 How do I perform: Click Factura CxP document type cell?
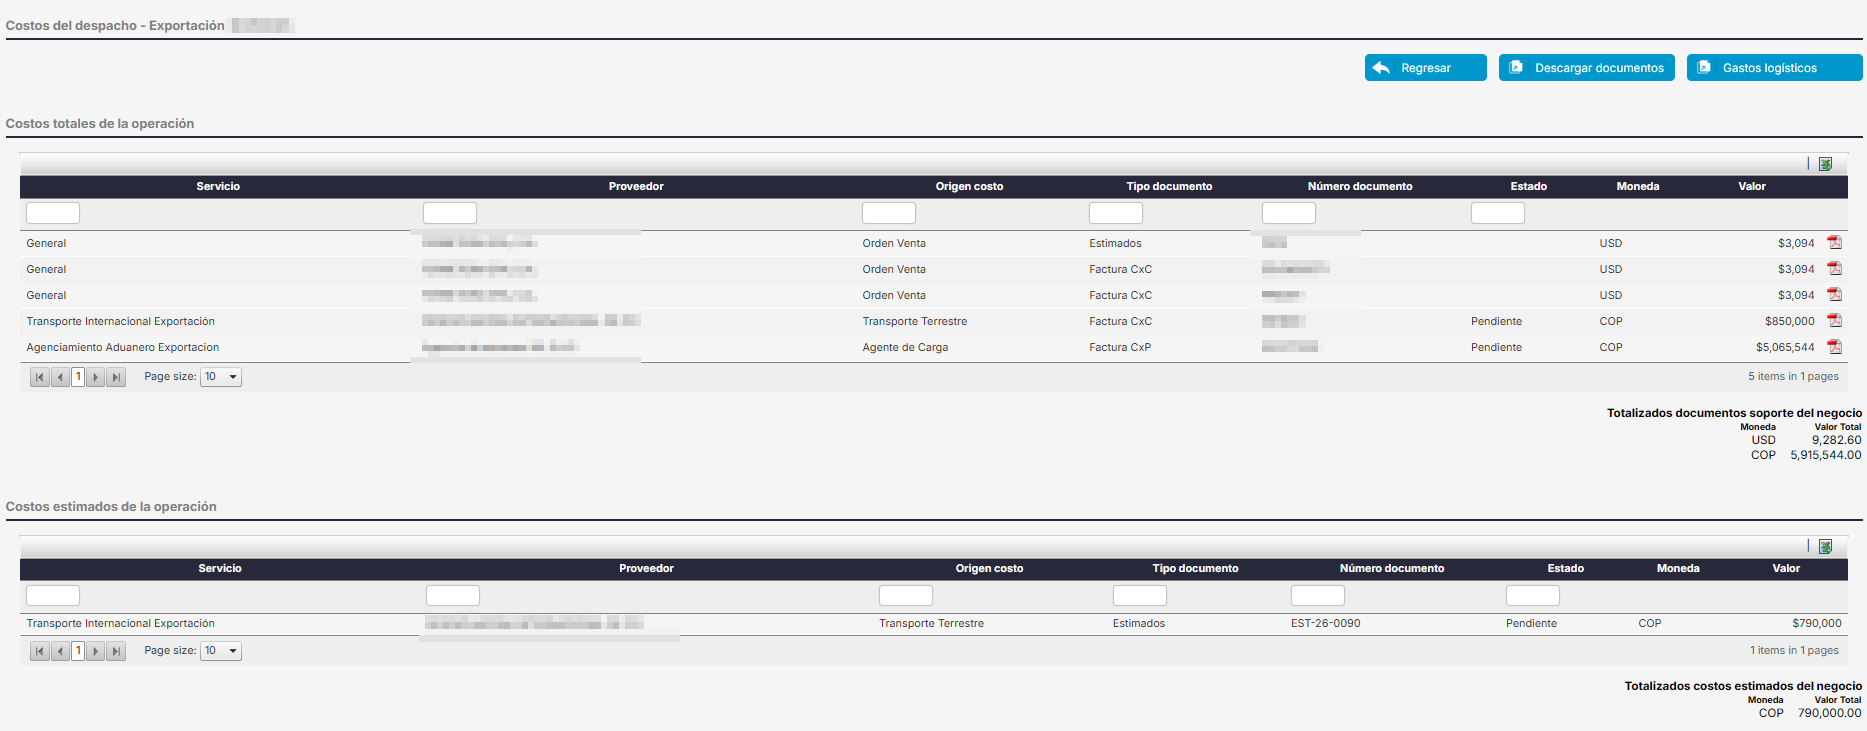click(x=1120, y=347)
